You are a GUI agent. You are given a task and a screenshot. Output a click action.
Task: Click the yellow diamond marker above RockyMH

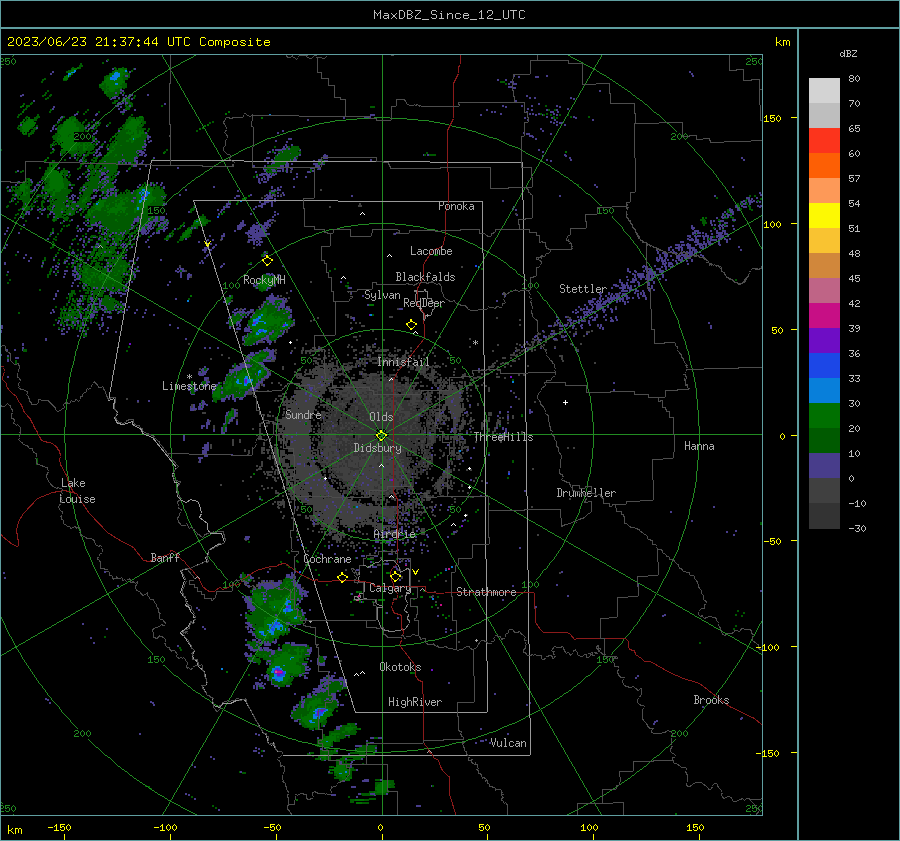click(x=267, y=261)
